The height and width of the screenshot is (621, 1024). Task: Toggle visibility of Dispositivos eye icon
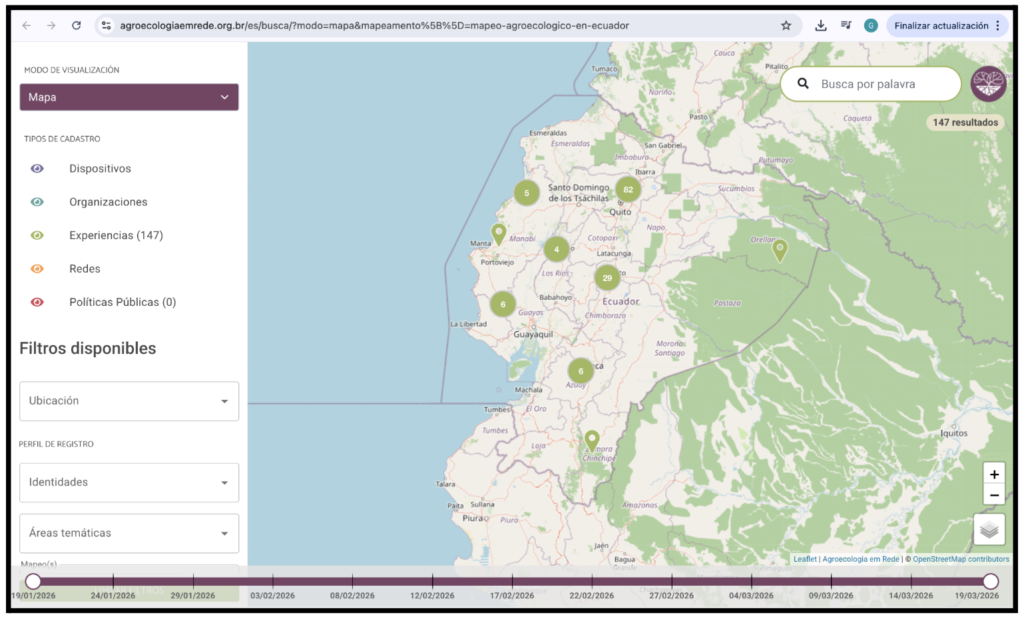[x=38, y=169]
